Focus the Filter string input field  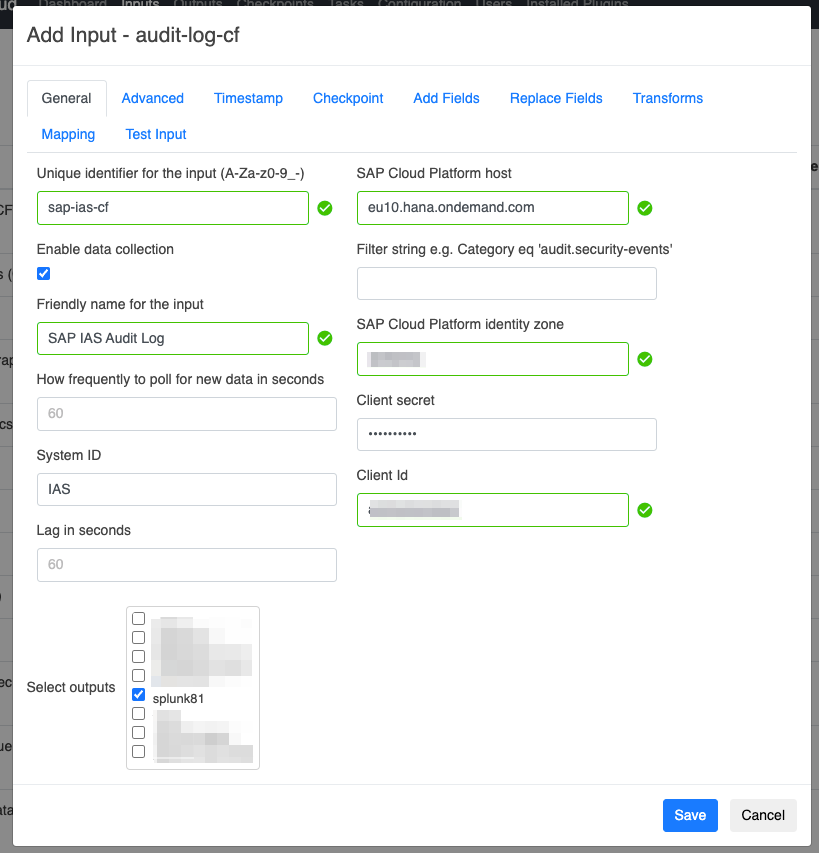(x=506, y=284)
